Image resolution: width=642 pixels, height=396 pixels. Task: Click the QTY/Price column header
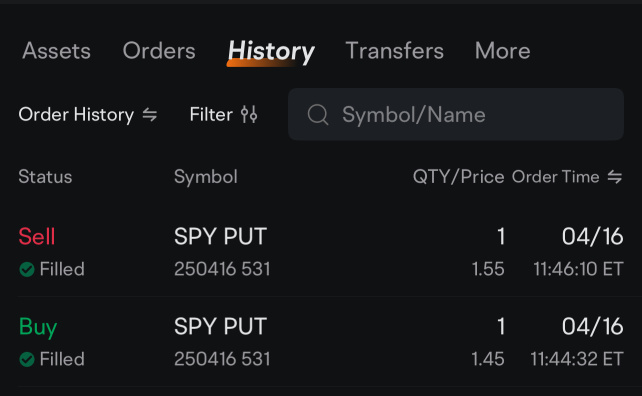coord(458,177)
